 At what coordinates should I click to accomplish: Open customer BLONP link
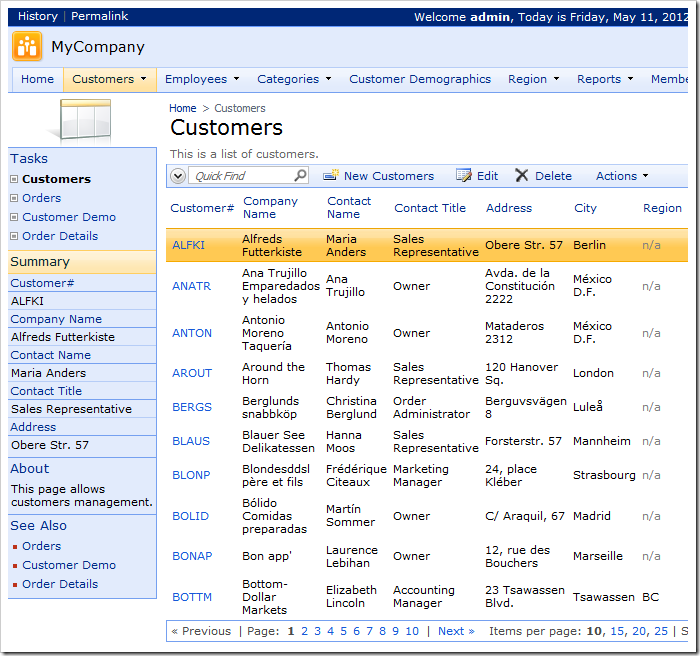[191, 475]
